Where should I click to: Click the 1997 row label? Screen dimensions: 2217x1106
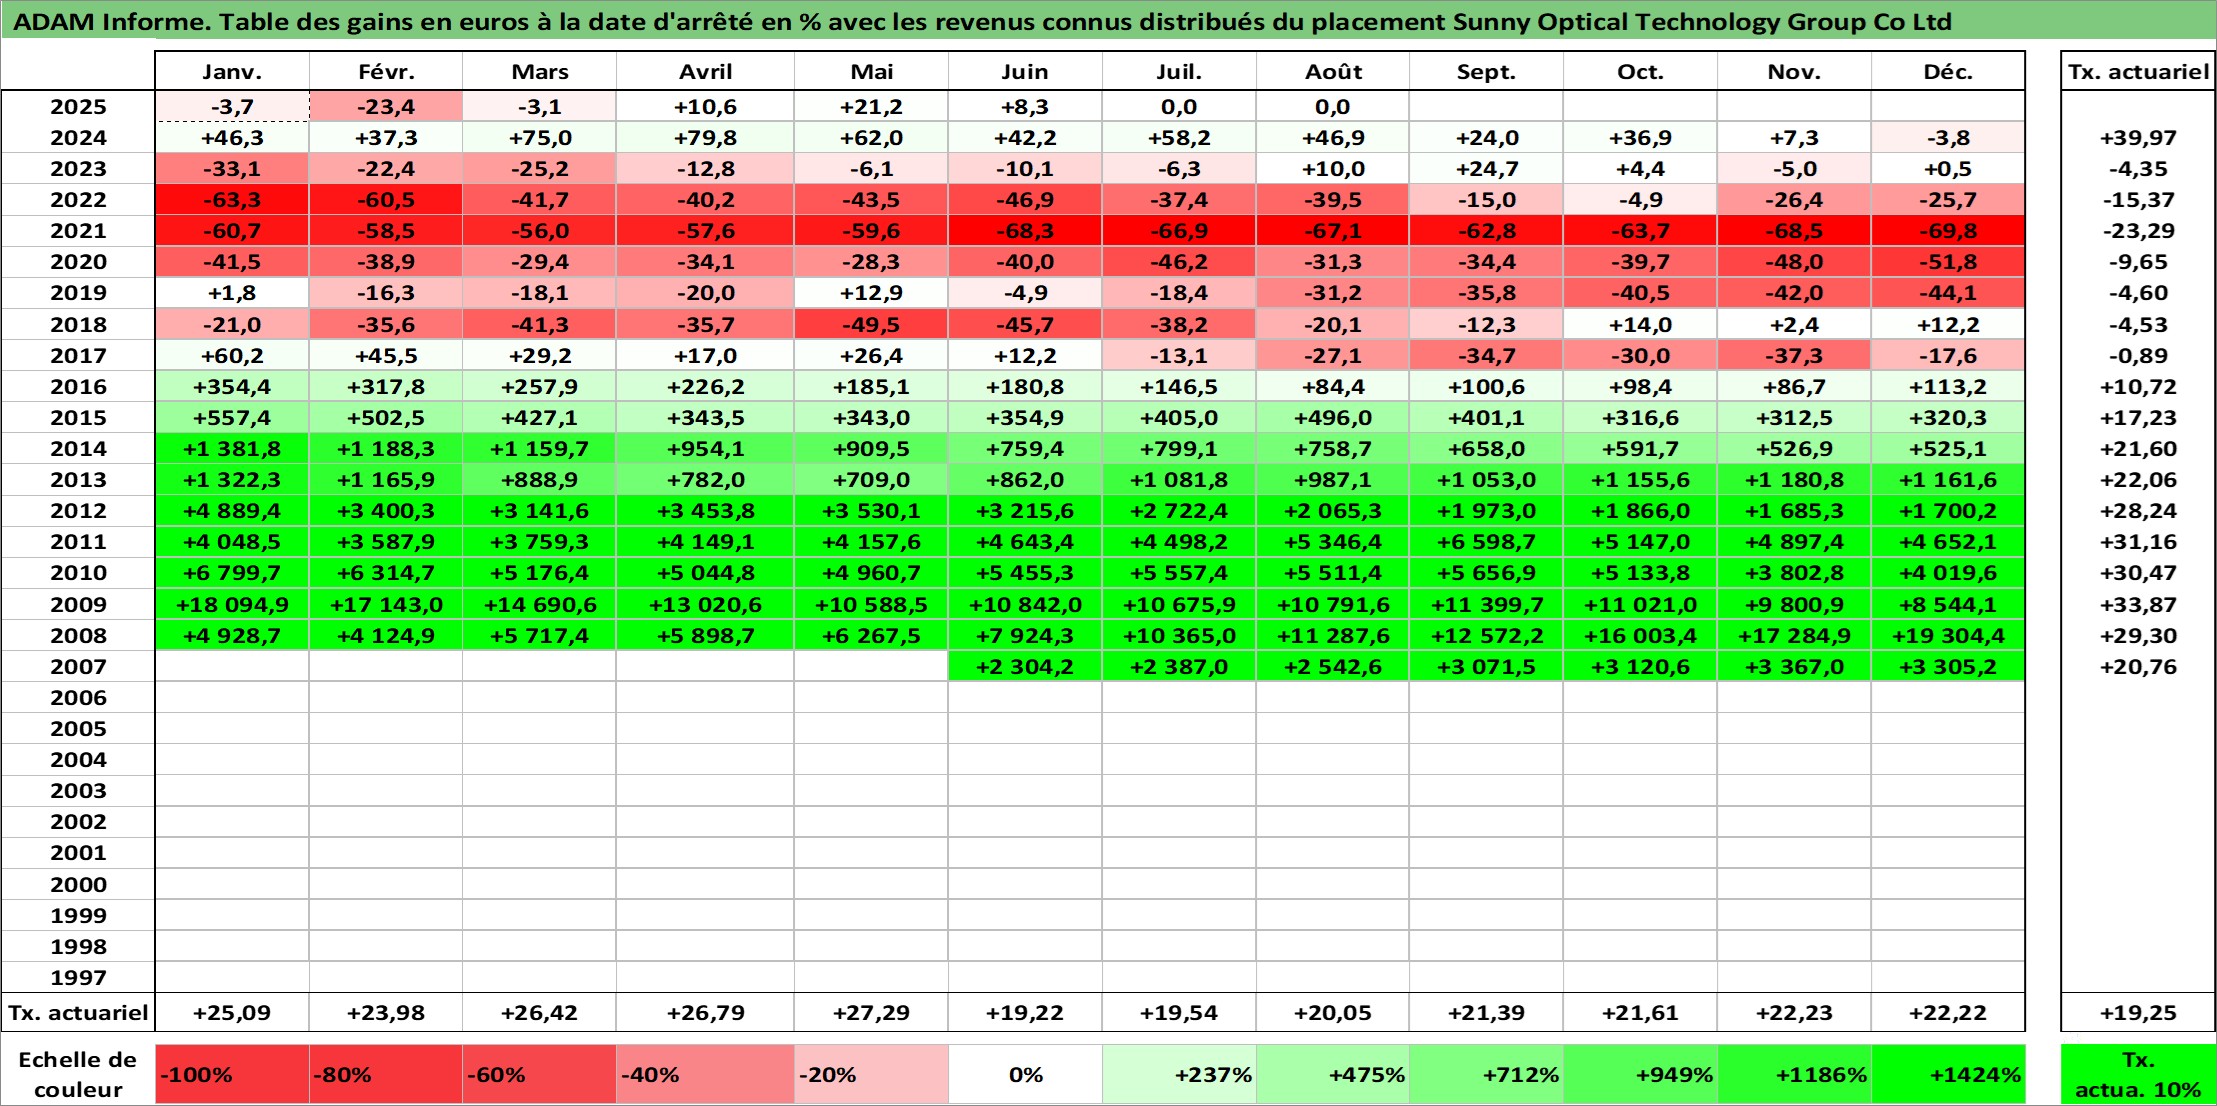(78, 977)
